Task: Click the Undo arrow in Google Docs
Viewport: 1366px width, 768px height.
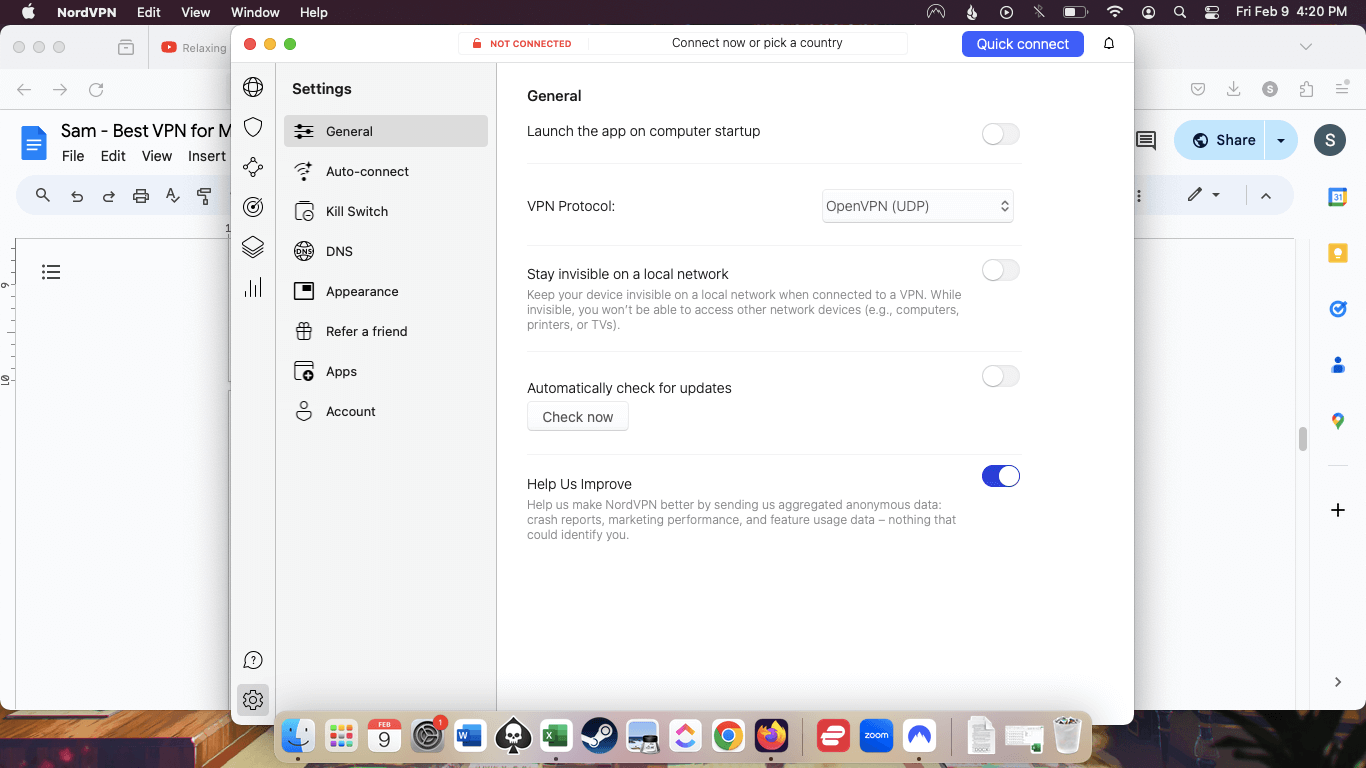Action: [x=77, y=196]
